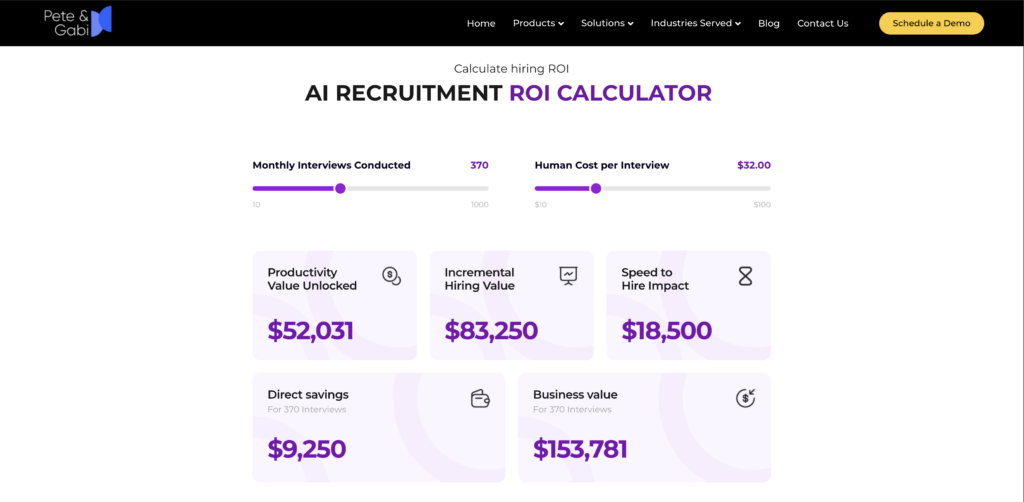Click the Monthly Interviews track near 1000

[482, 189]
